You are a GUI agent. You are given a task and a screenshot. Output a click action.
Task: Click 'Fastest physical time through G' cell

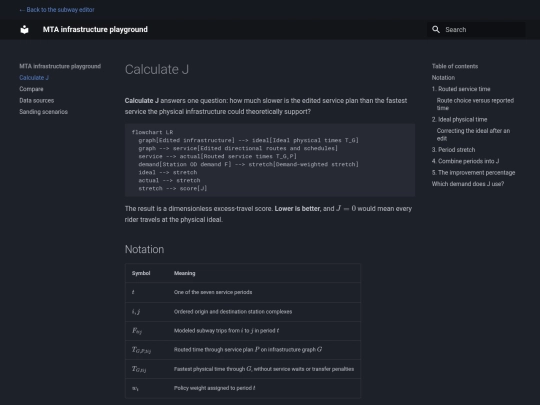[264, 369]
